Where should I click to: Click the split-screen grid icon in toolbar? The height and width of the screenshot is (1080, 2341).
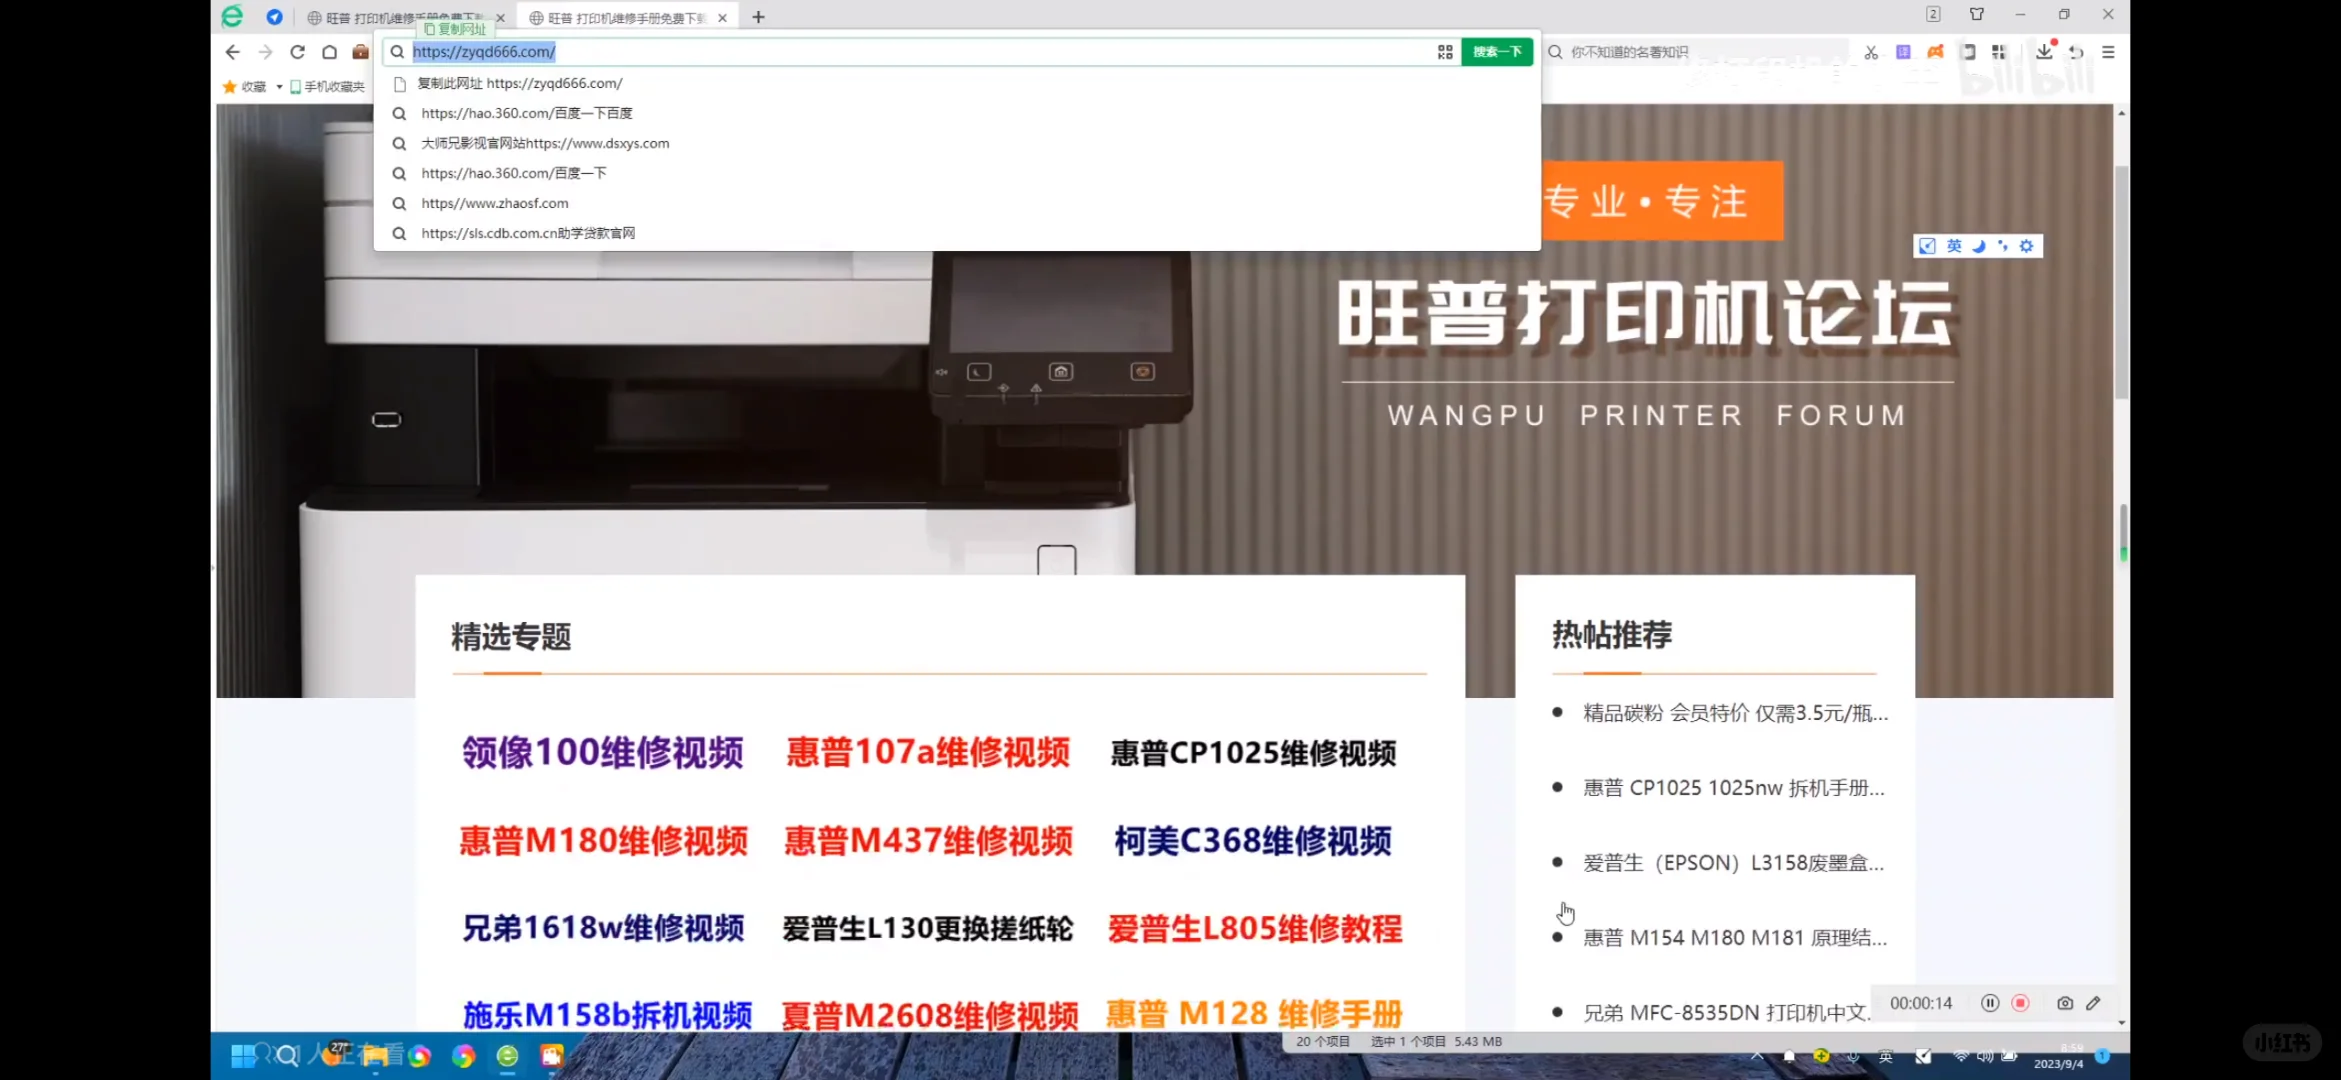[x=1999, y=52]
